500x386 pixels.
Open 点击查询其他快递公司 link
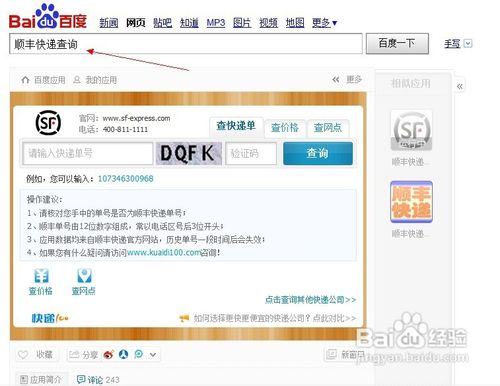[x=310, y=300]
